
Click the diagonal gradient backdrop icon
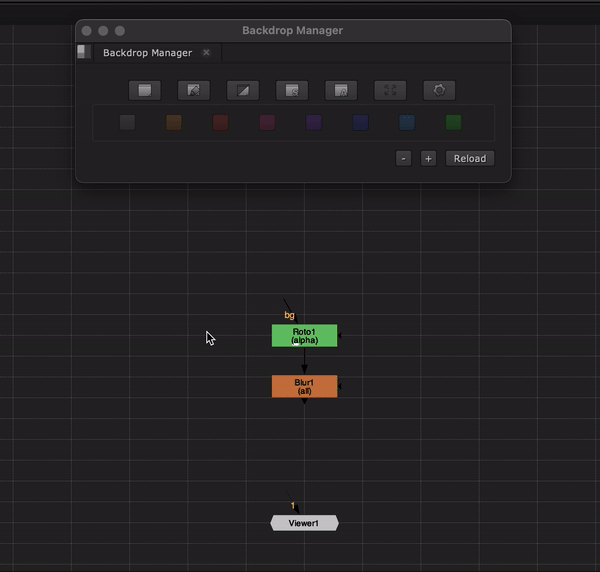[243, 90]
